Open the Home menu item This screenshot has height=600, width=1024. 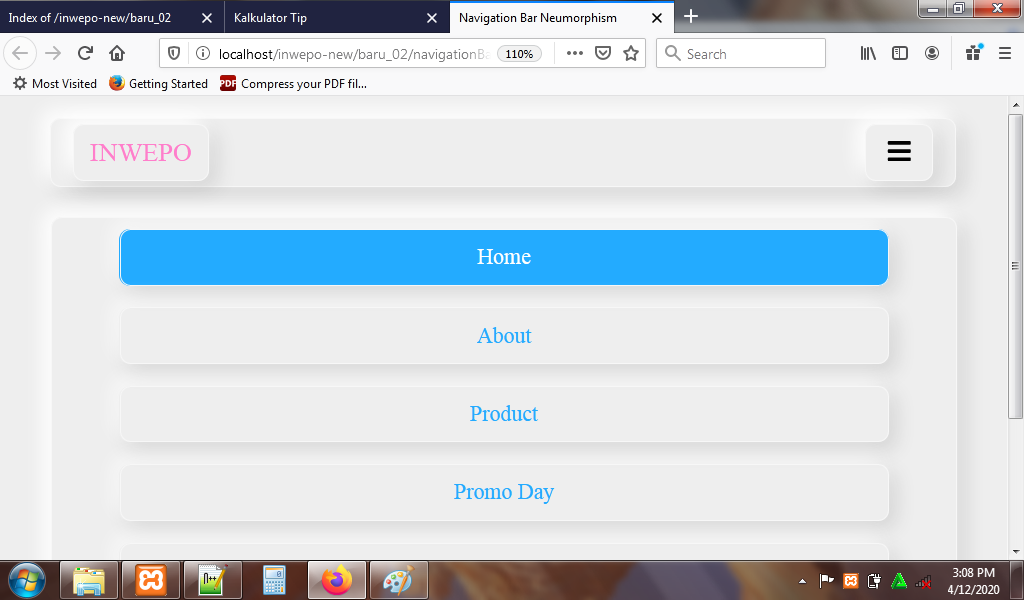pos(504,257)
